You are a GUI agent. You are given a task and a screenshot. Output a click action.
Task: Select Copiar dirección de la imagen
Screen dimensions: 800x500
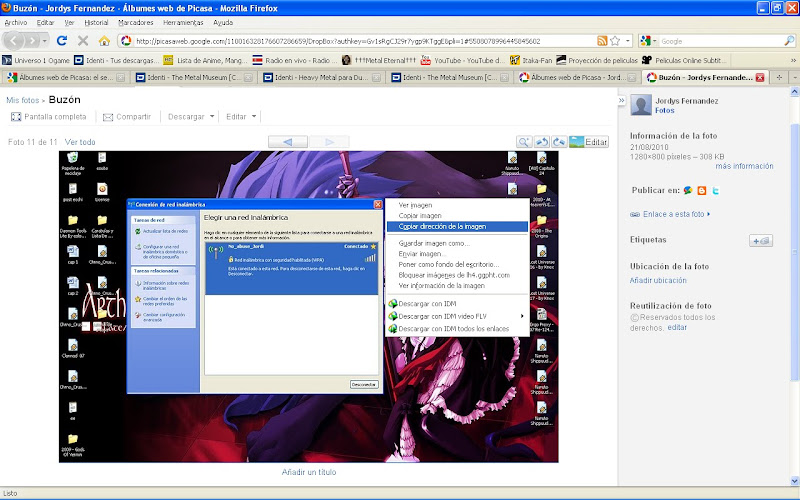[x=457, y=227]
